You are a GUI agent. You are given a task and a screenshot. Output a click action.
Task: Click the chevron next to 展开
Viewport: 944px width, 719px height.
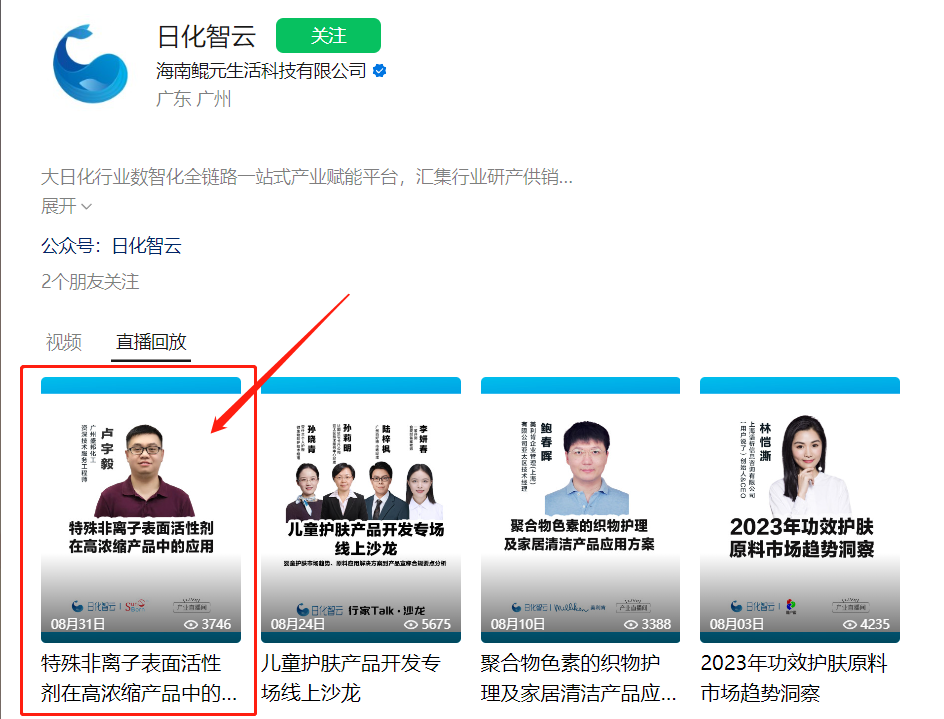(87, 207)
